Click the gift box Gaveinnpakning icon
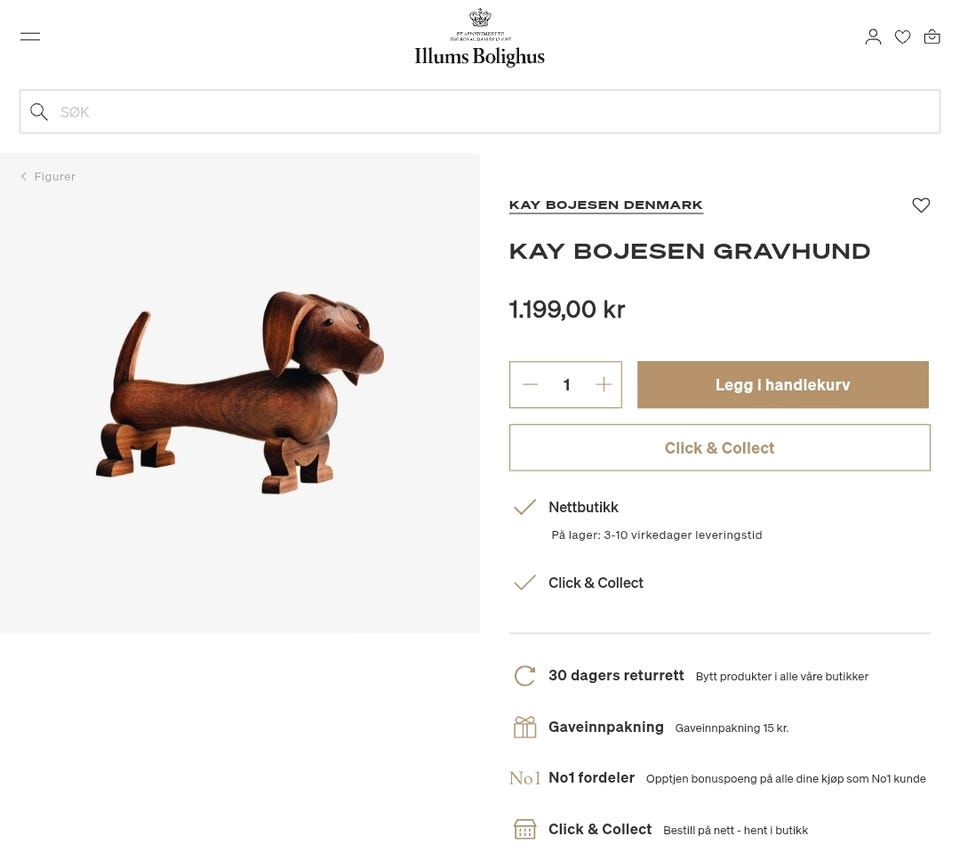Viewport: 960px width, 852px height. click(x=524, y=727)
